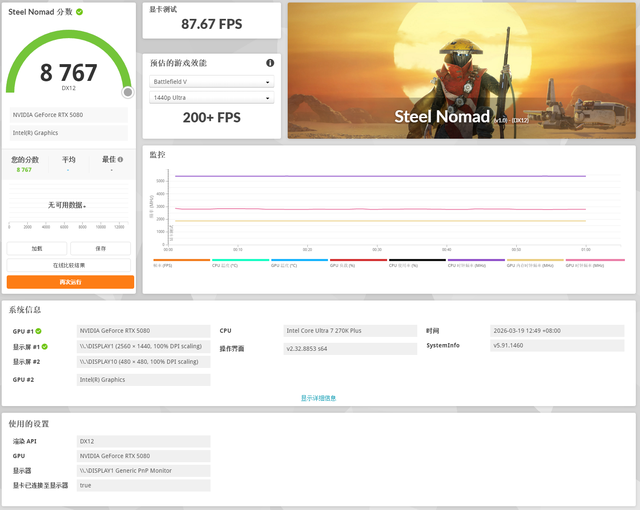640x510 pixels.
Task: Click the Steel Nomad banner image
Action: coord(462,71)
